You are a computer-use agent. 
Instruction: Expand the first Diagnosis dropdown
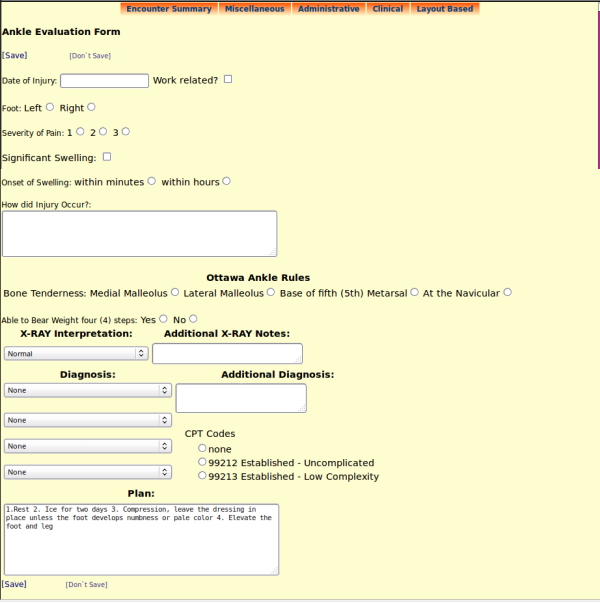pyautogui.click(x=88, y=390)
